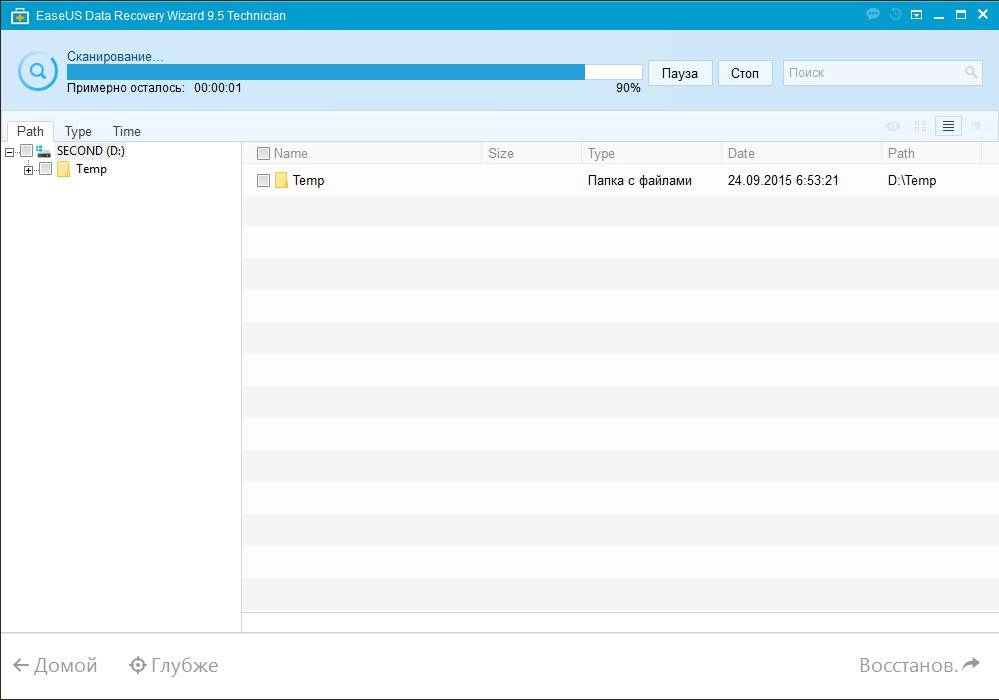Click the '90%' progress percentage
The image size is (999, 700).
[x=628, y=88]
